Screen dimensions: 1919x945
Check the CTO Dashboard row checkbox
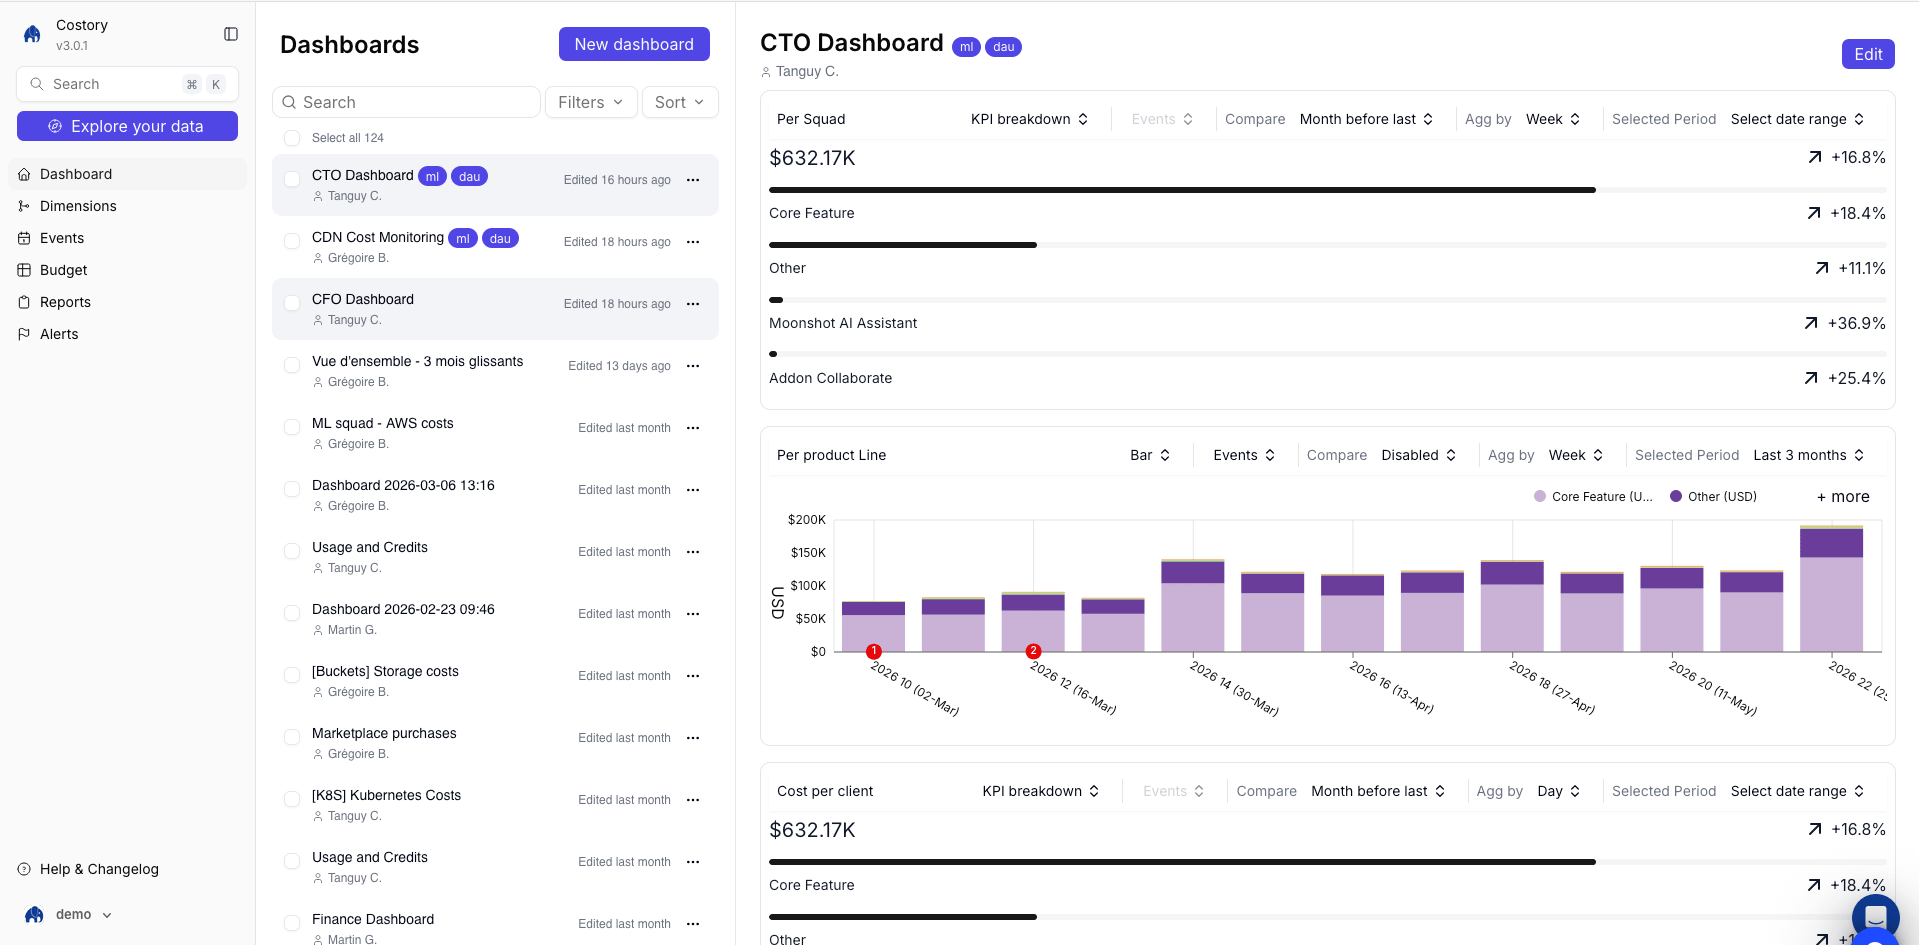tap(292, 180)
